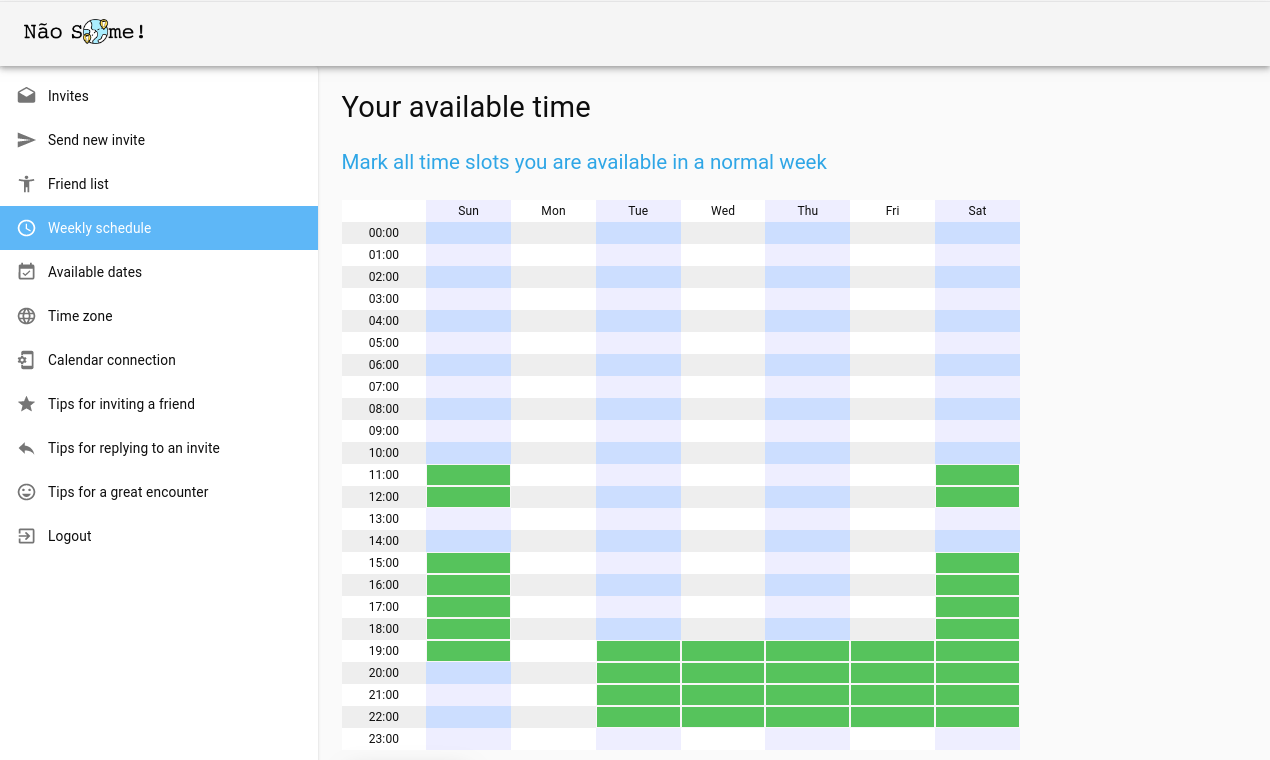
Task: Open Time zone settings
Action: click(x=159, y=316)
